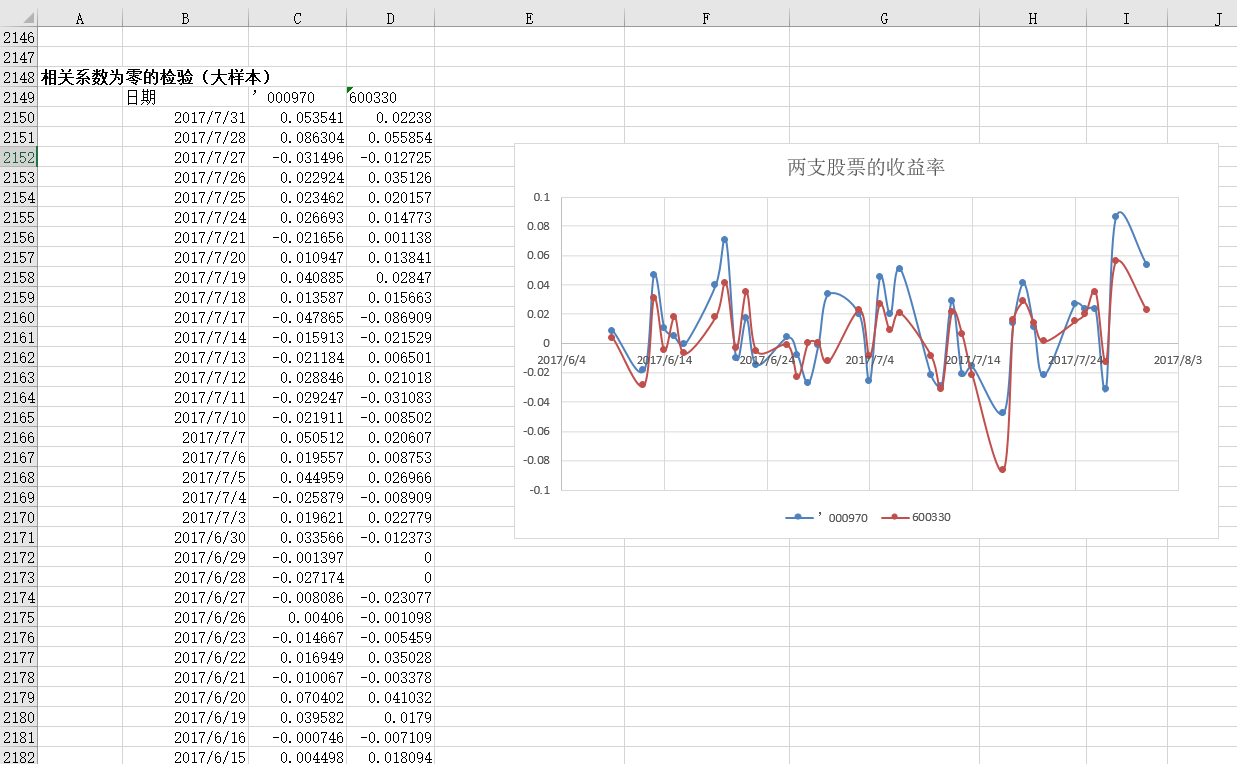Select column B header

point(186,18)
